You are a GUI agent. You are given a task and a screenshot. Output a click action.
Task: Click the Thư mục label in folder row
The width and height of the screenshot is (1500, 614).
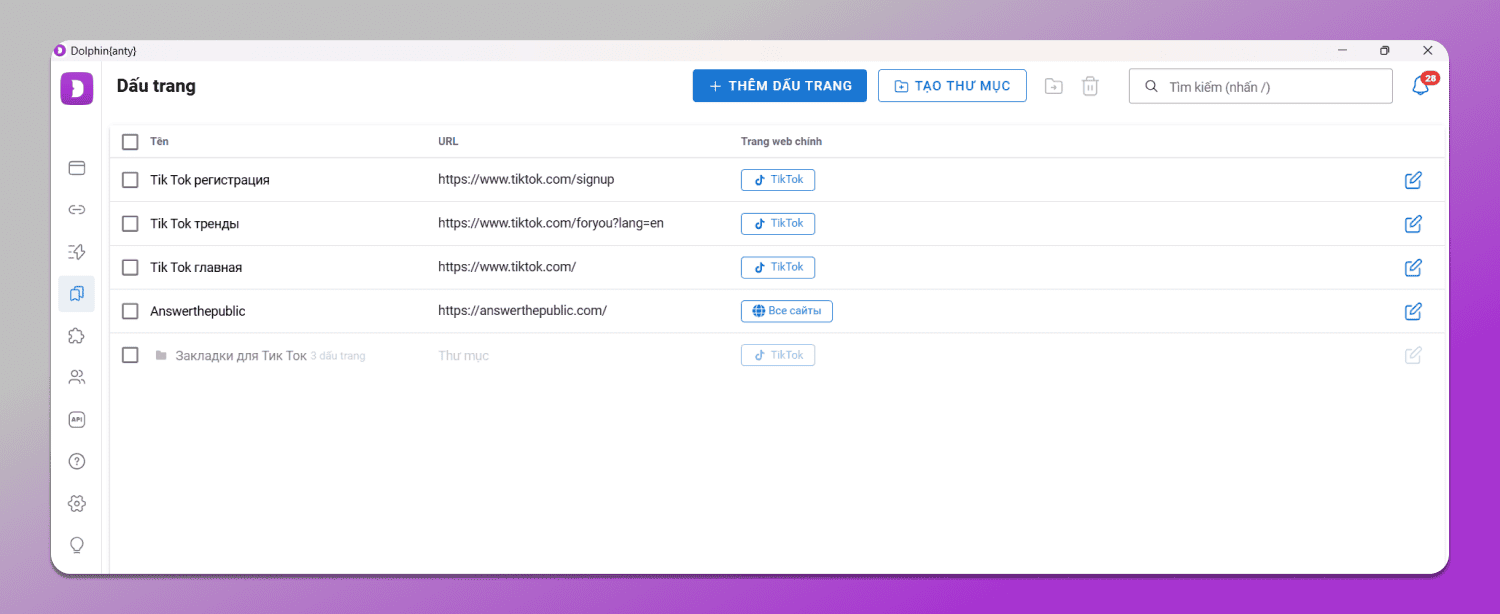click(463, 355)
